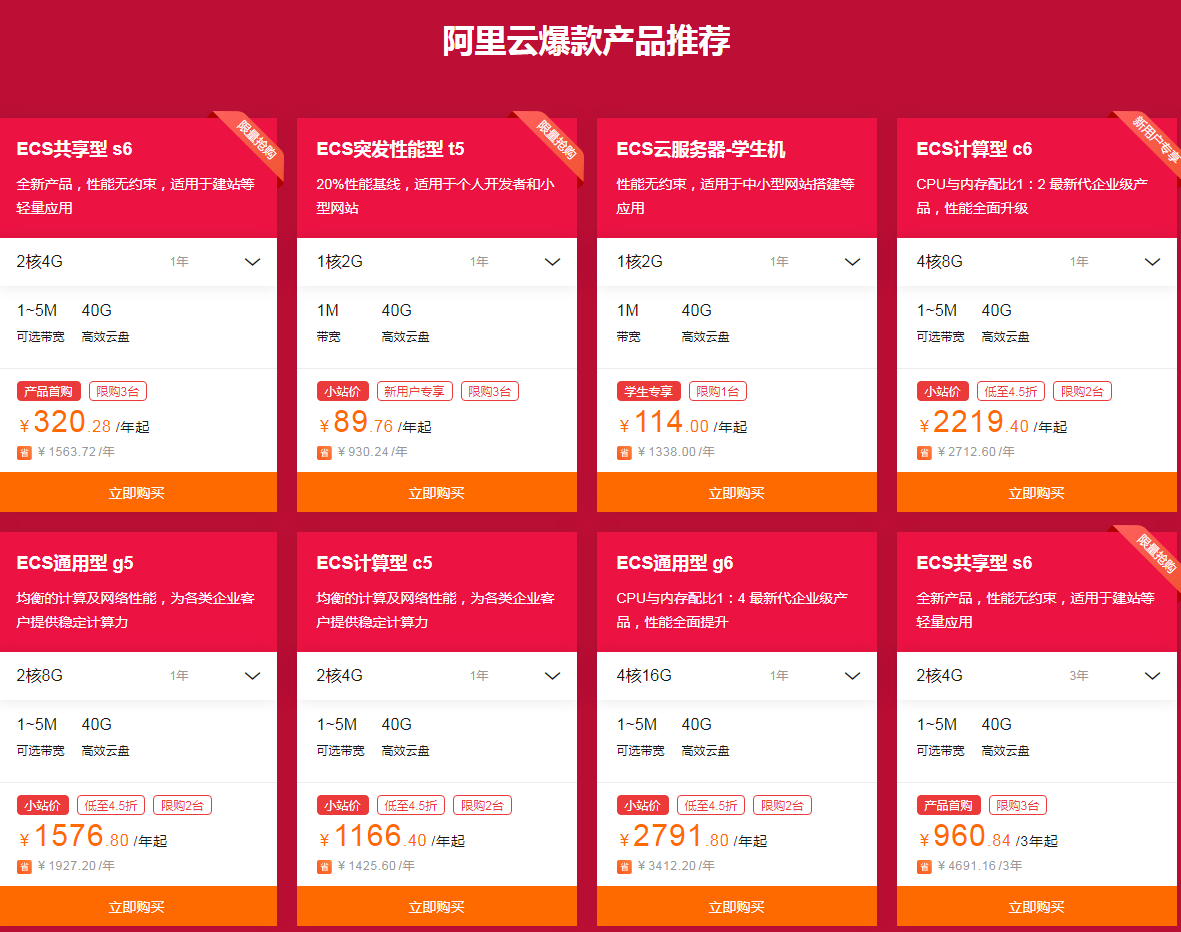Click 限量抢购 ribbon on the ¥960.84 s6 card
Viewport: 1181px width, 932px height.
[x=1155, y=554]
